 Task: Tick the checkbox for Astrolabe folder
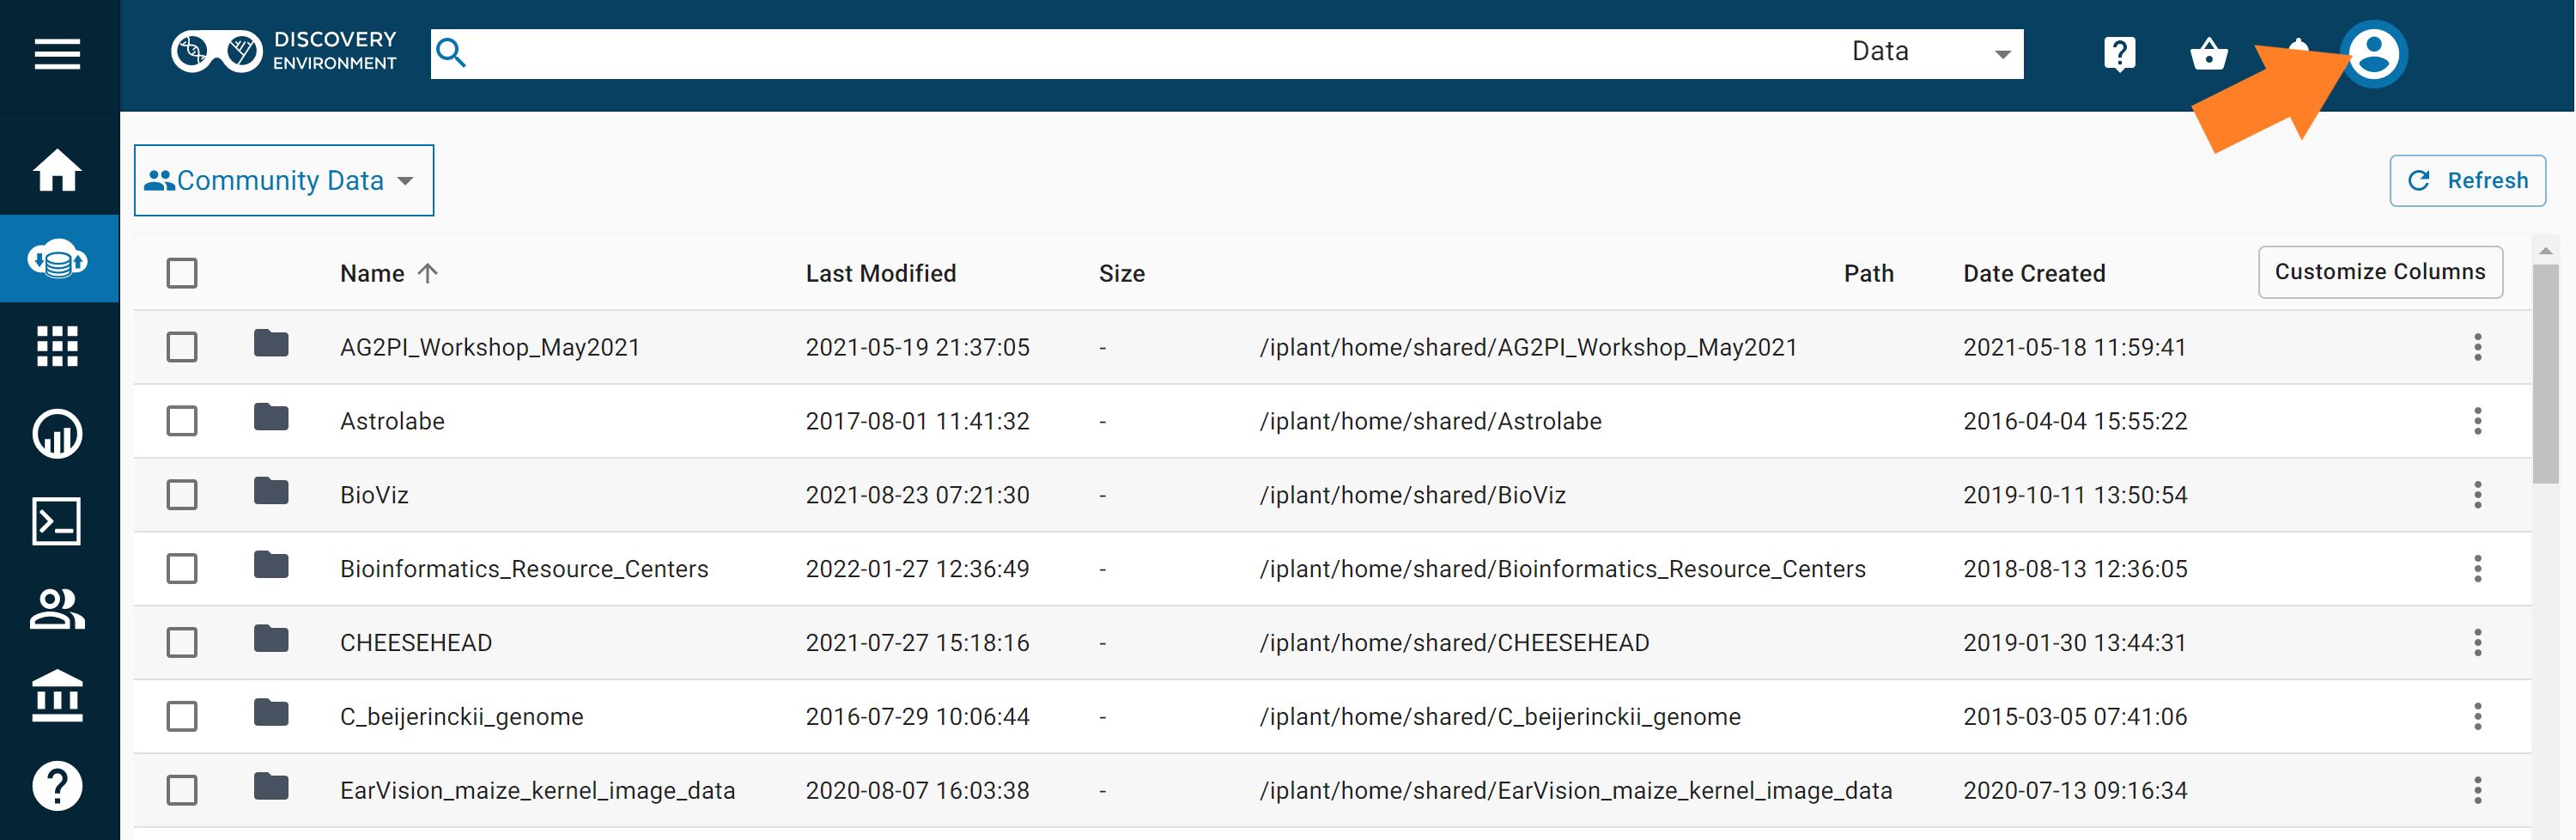pos(182,421)
